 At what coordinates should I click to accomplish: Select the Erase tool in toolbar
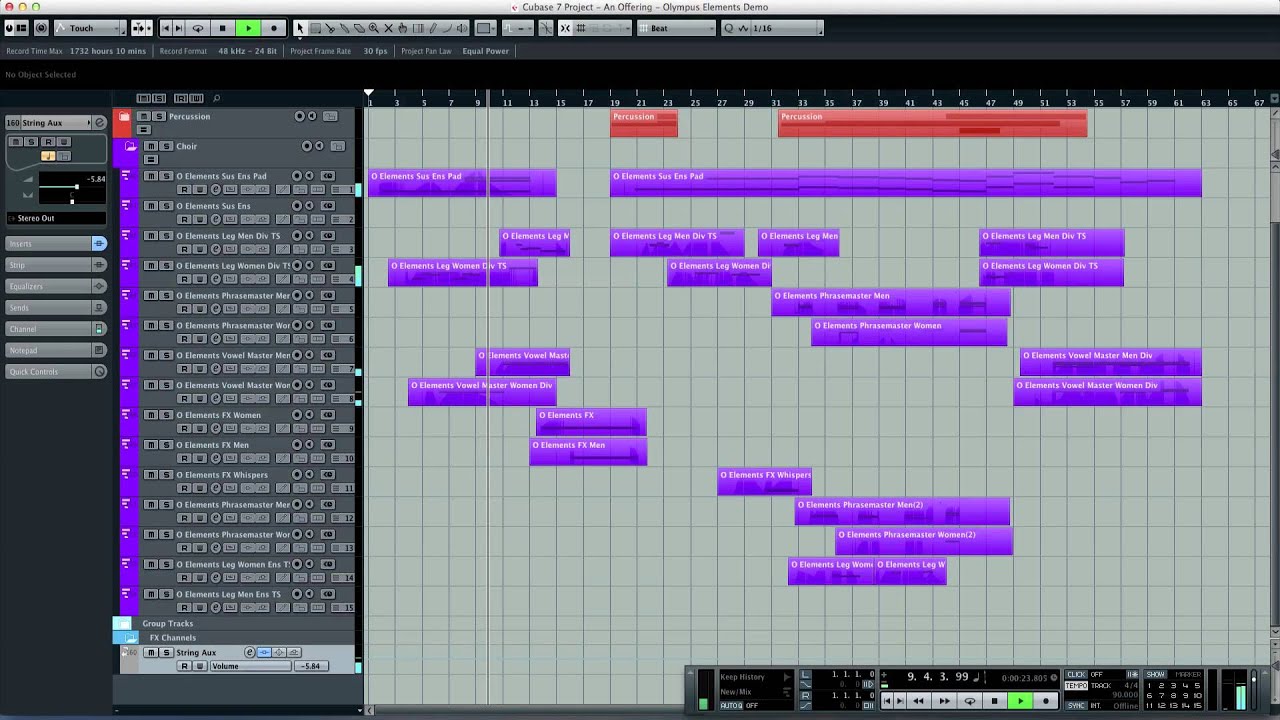pos(359,28)
